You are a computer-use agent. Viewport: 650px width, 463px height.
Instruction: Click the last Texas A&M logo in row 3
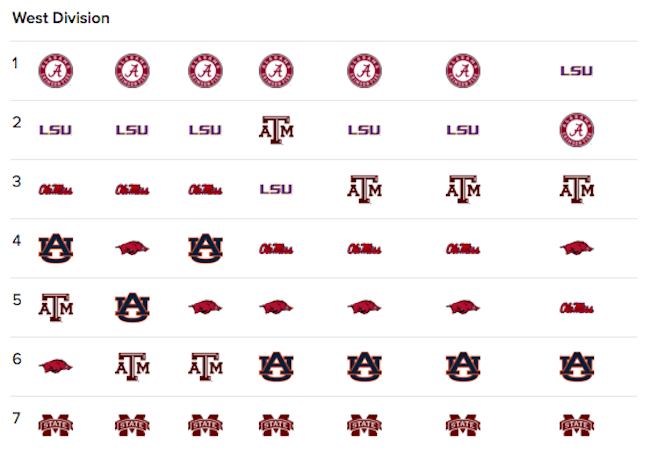point(577,189)
